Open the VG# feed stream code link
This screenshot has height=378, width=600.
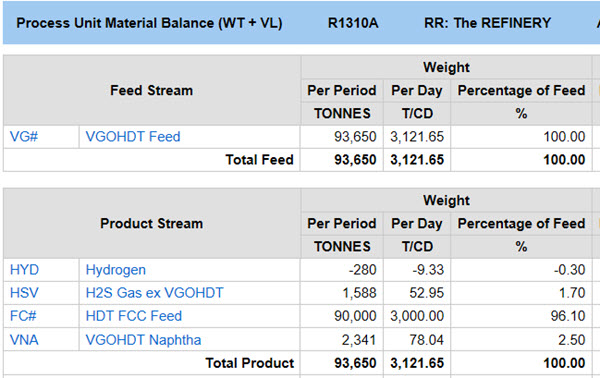[x=24, y=137]
